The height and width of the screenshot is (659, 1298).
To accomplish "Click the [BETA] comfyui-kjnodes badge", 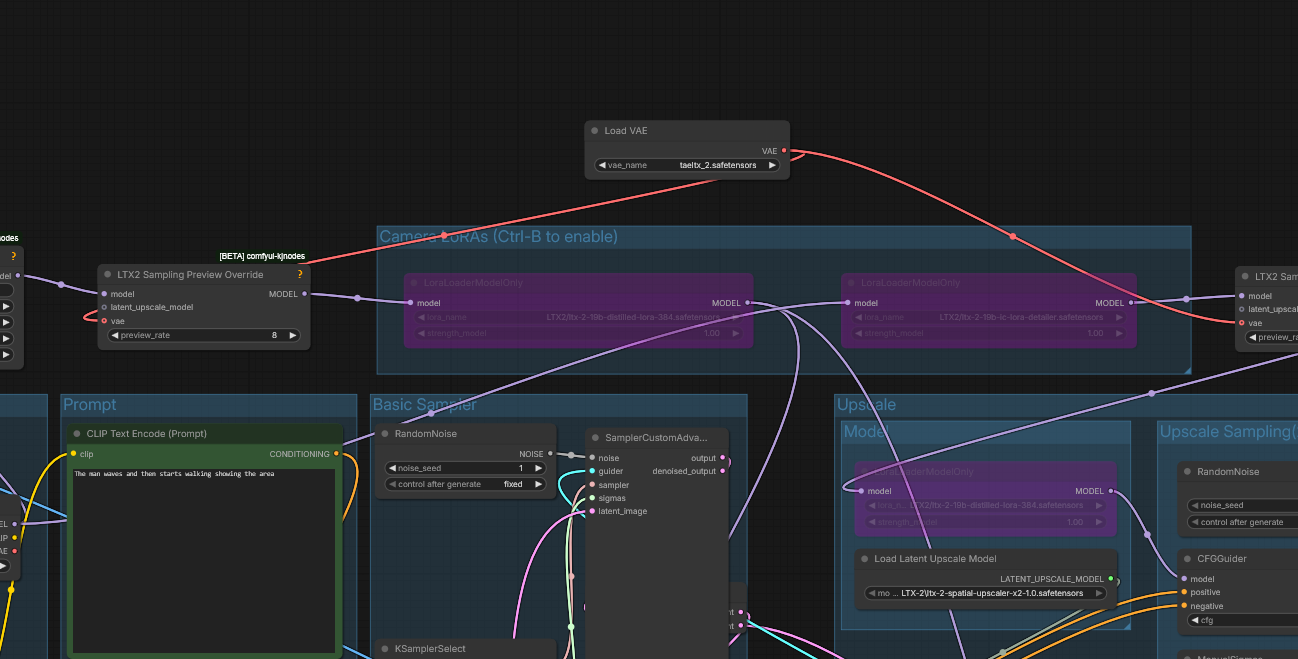I will click(x=262, y=256).
